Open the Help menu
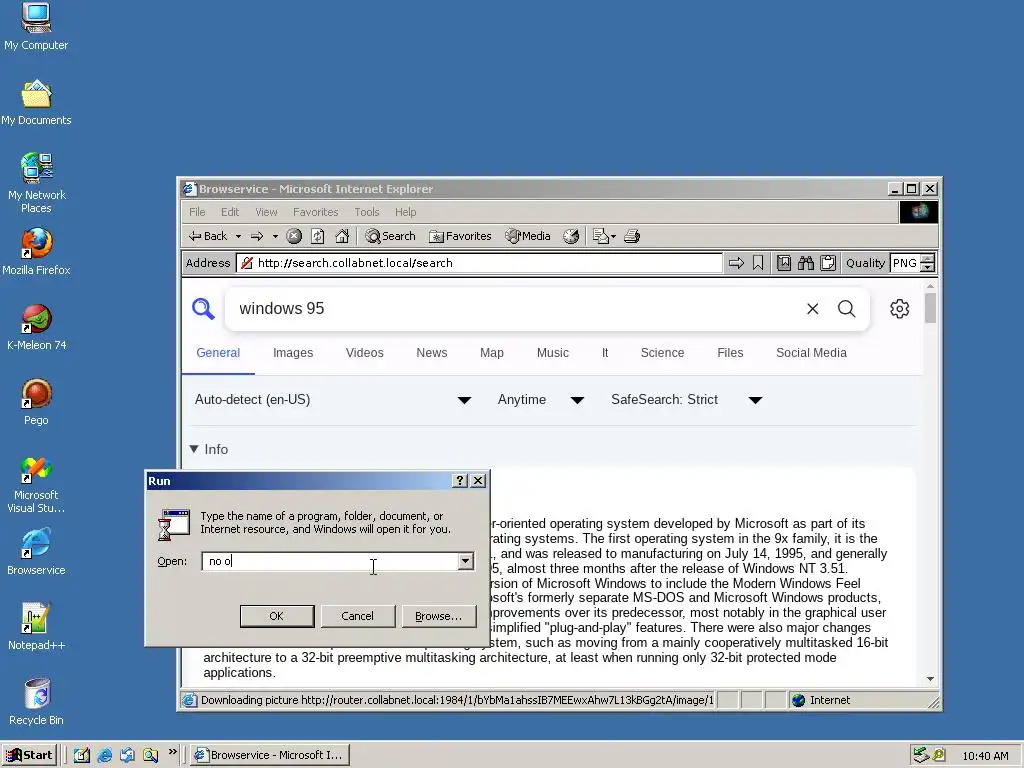The image size is (1024, 768). pyautogui.click(x=406, y=212)
